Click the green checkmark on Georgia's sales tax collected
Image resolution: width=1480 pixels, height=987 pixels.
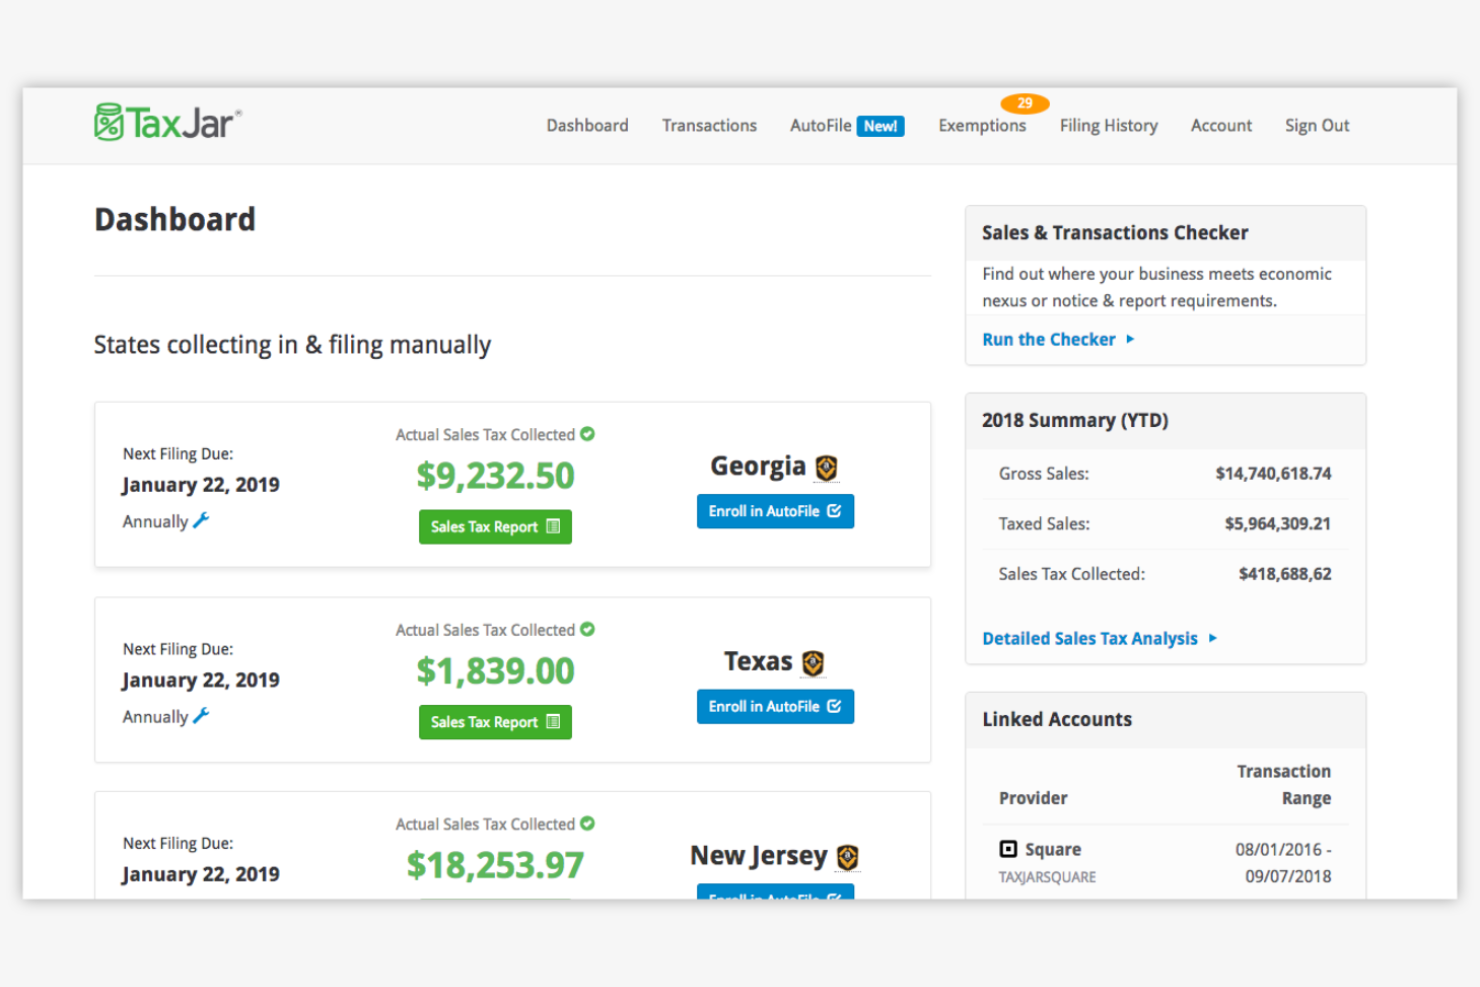(587, 434)
